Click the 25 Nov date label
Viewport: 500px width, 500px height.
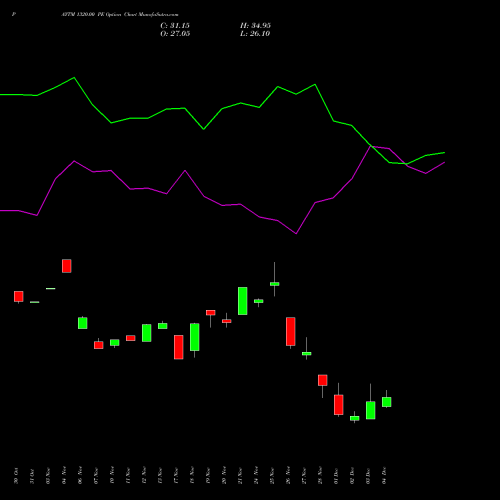[x=272, y=476]
